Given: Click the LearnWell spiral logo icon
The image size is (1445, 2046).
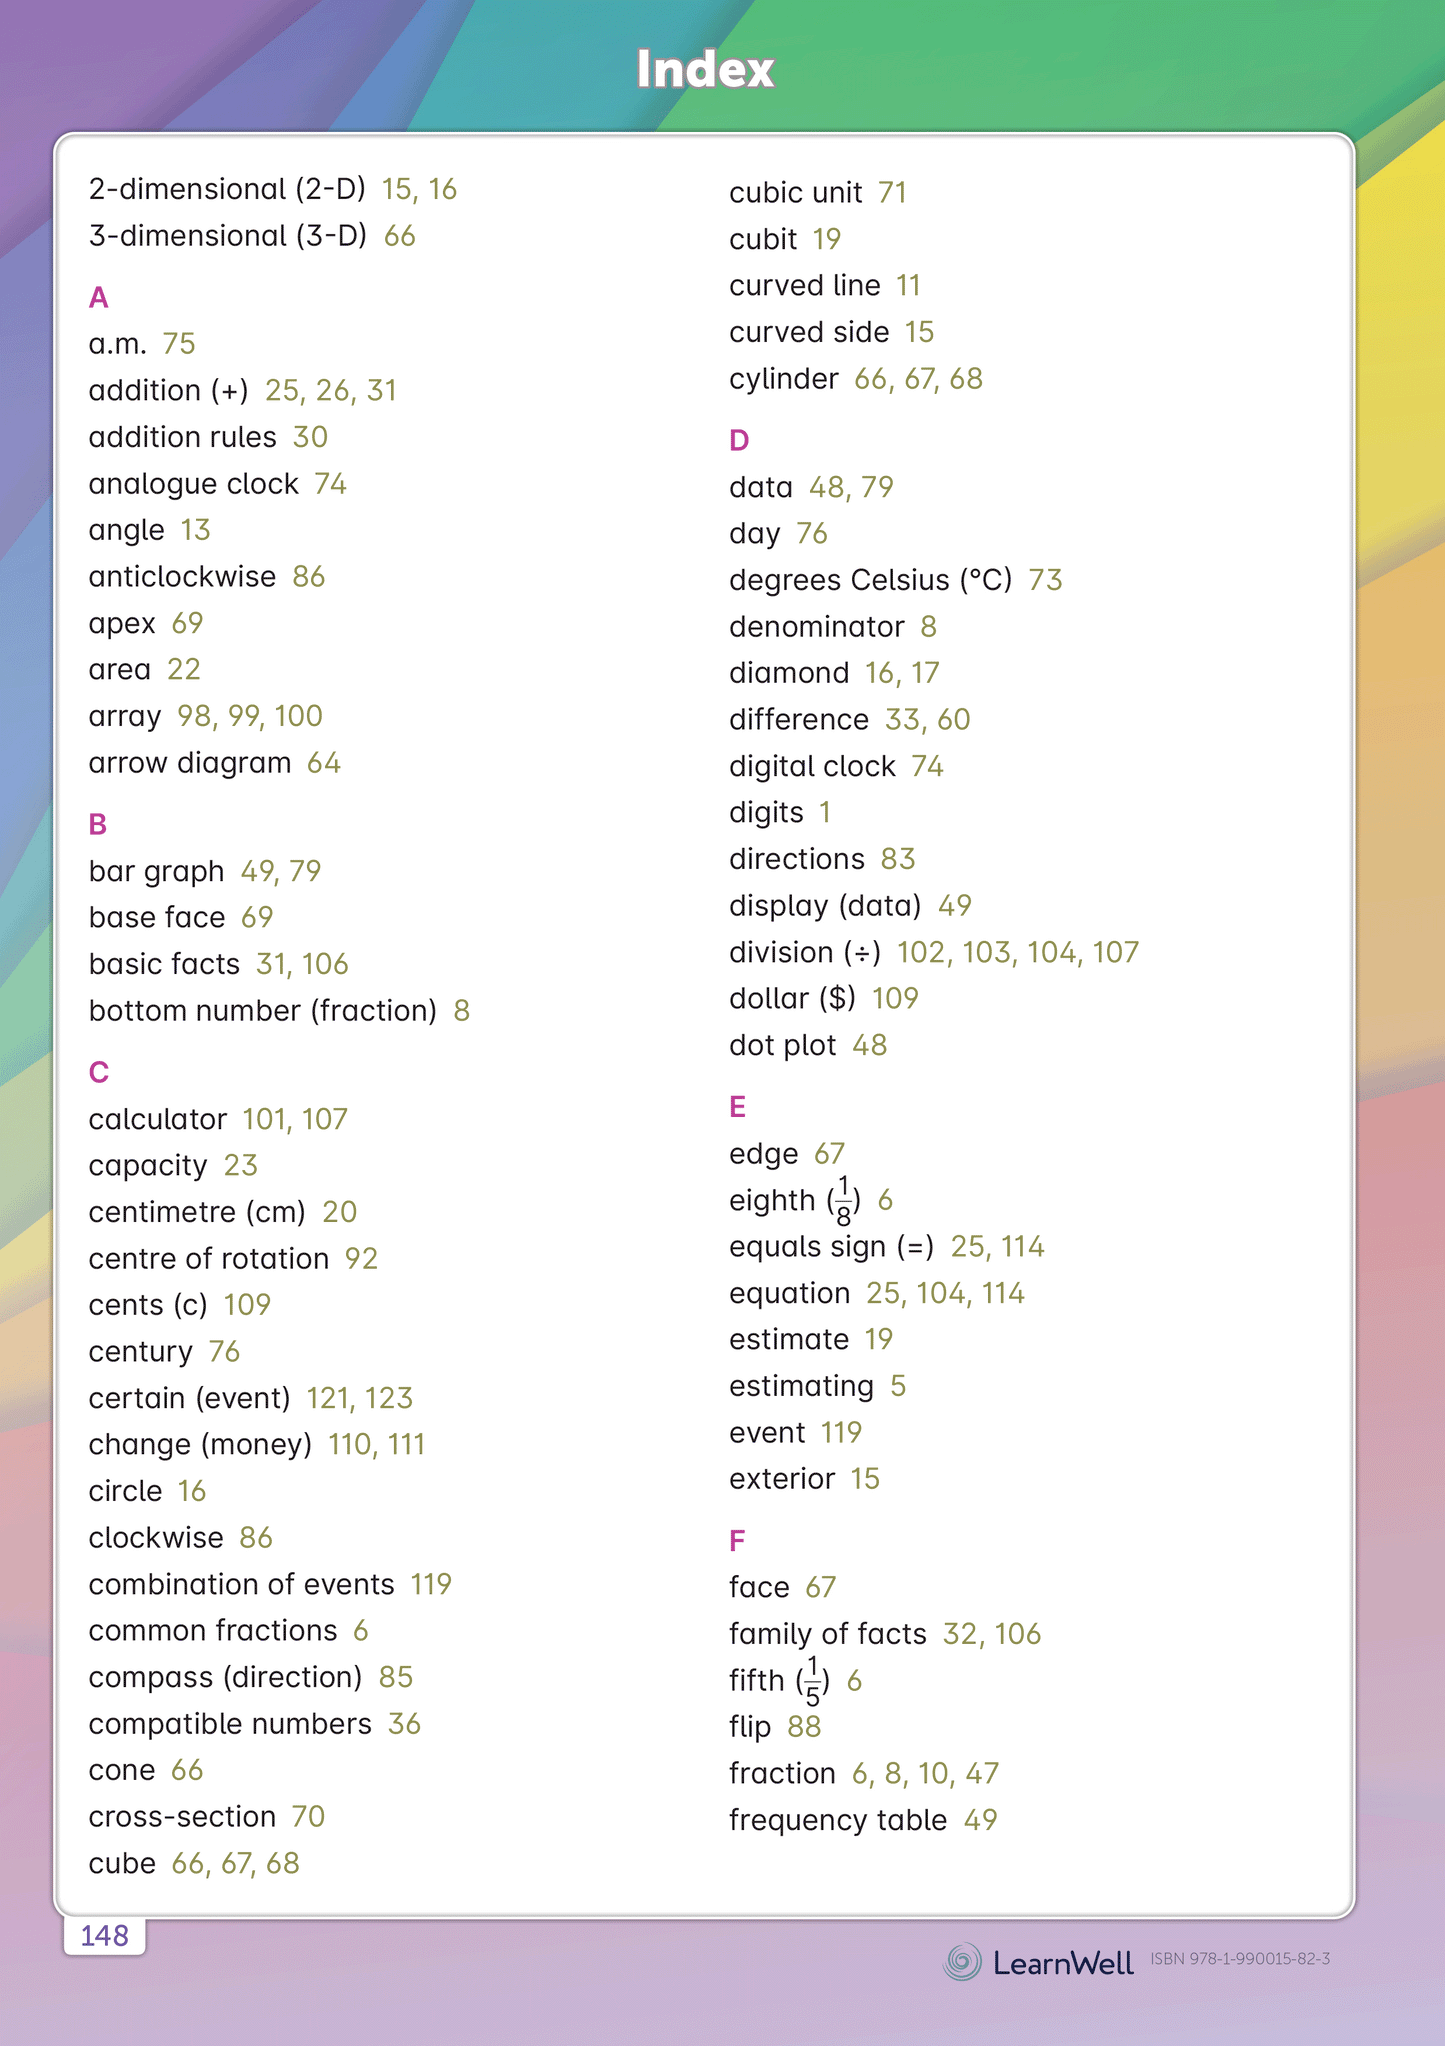Looking at the screenshot, I should pos(962,1962).
